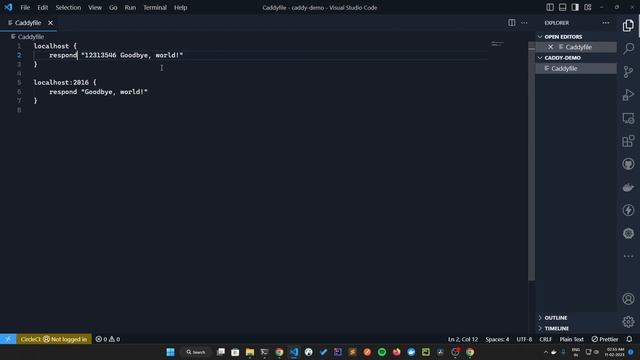
Task: Click the VS Code logo in title bar
Action: pos(8,7)
